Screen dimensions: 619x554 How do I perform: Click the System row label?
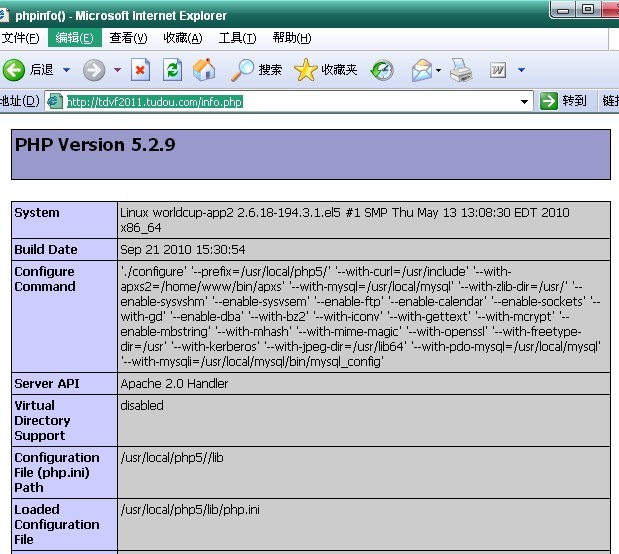[x=37, y=212]
